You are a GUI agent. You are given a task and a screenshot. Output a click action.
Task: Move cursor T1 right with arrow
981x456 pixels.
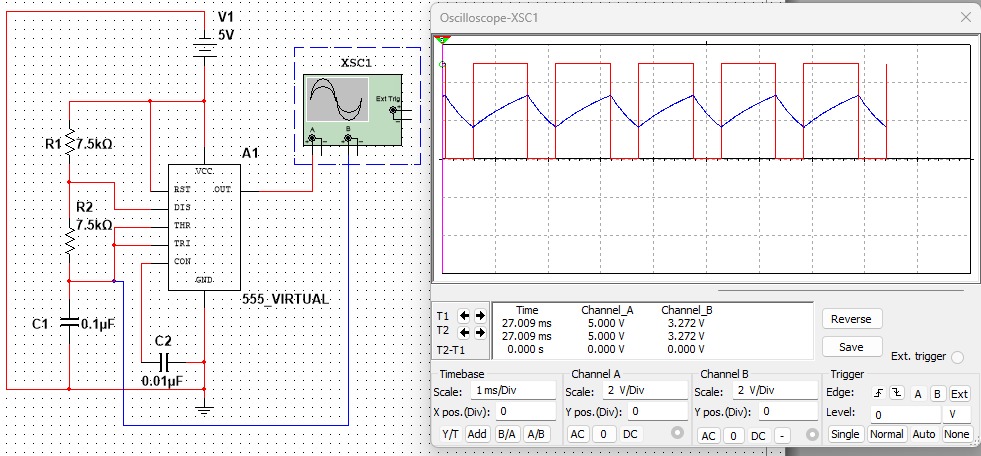(480, 315)
